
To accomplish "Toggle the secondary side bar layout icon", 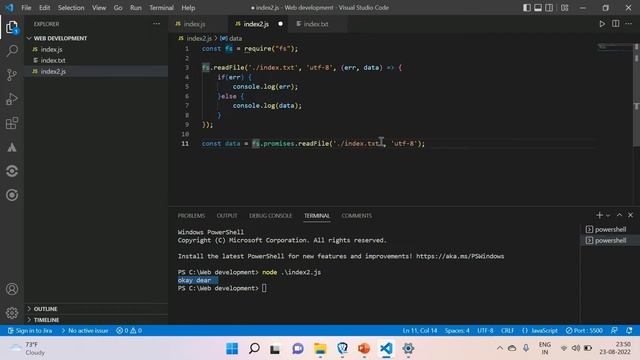I will (x=549, y=8).
